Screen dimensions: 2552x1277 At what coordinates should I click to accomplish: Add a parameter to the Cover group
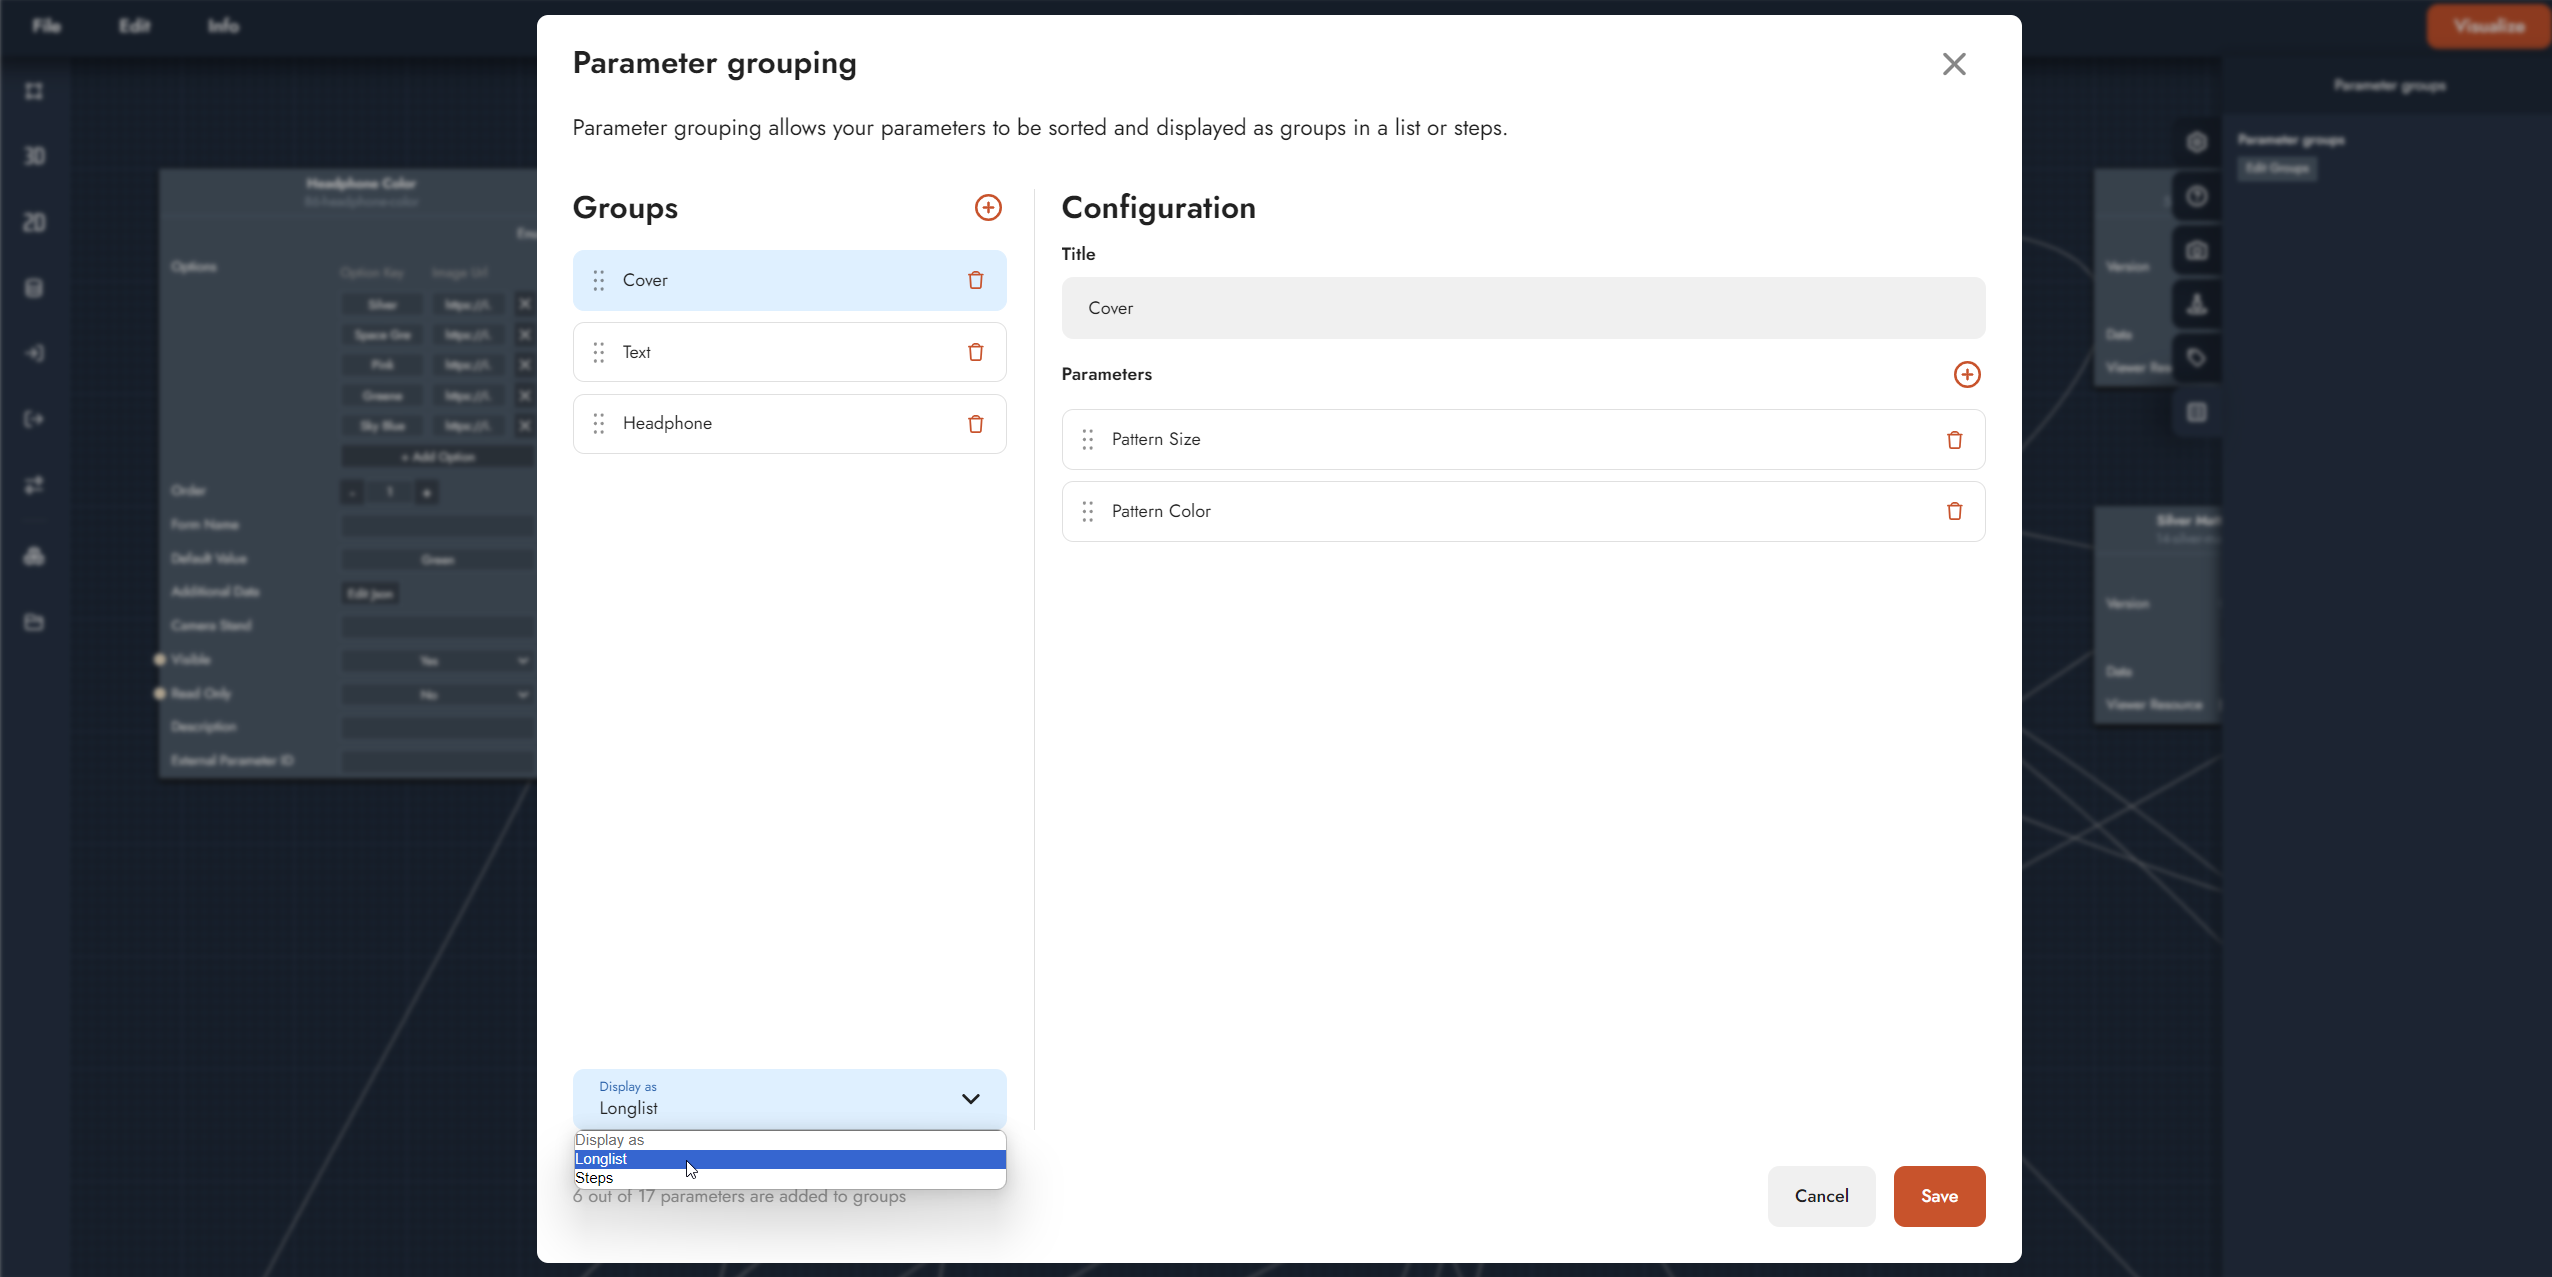tap(1966, 374)
